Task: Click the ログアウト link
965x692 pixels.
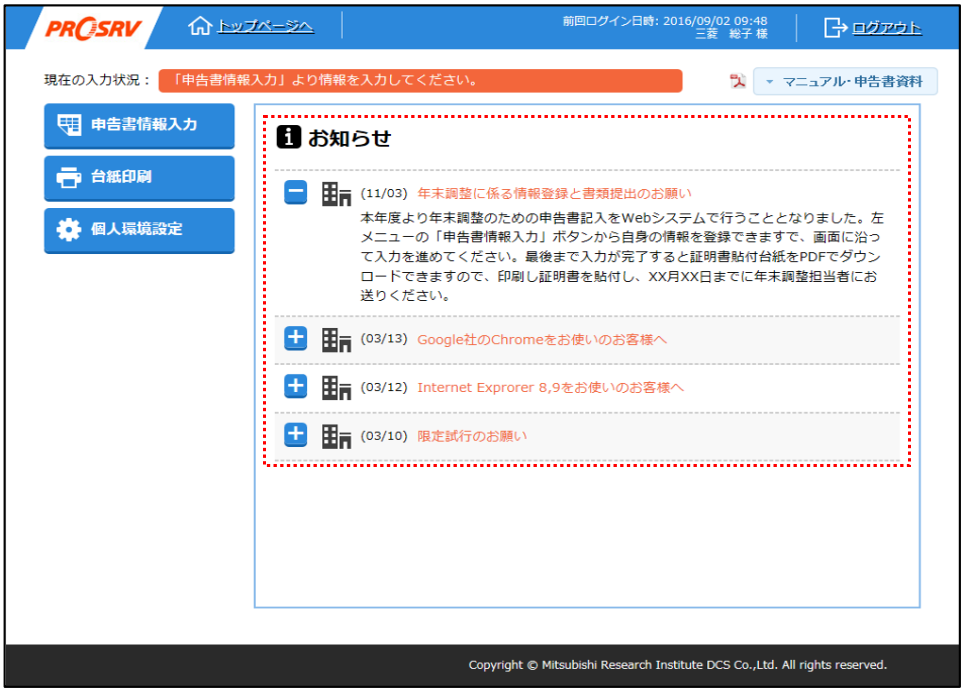Action: (x=886, y=28)
